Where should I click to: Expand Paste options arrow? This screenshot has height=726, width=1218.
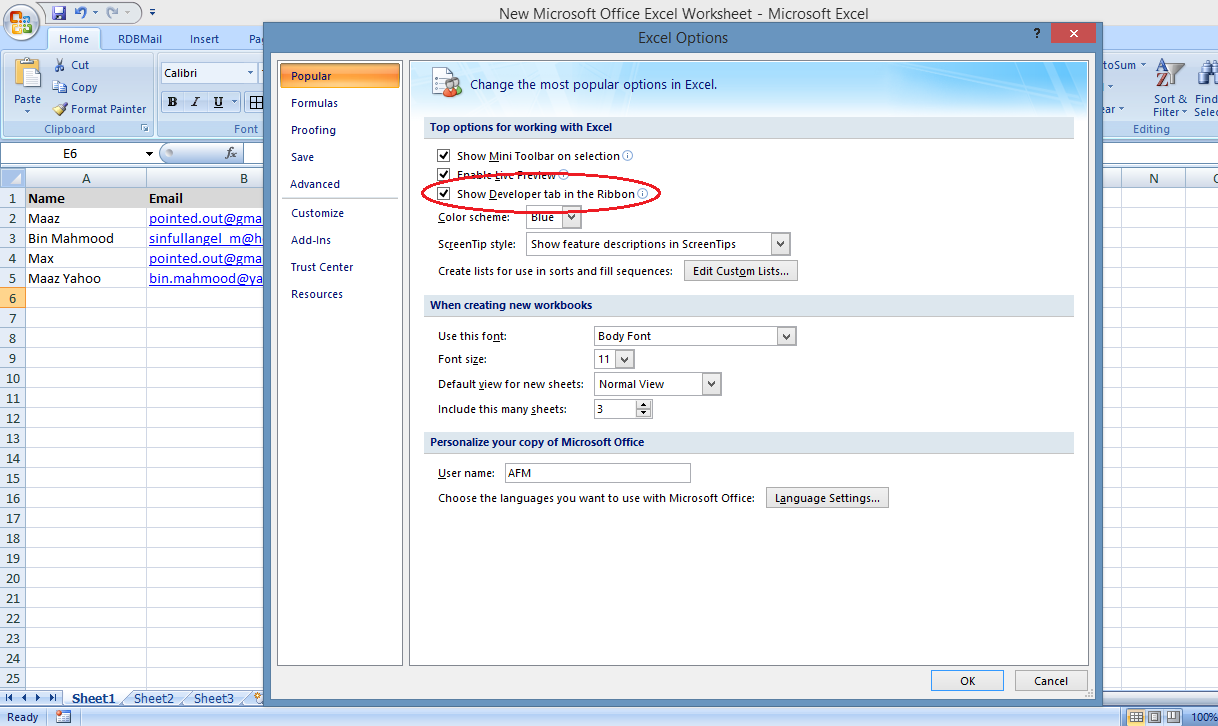coord(28,111)
